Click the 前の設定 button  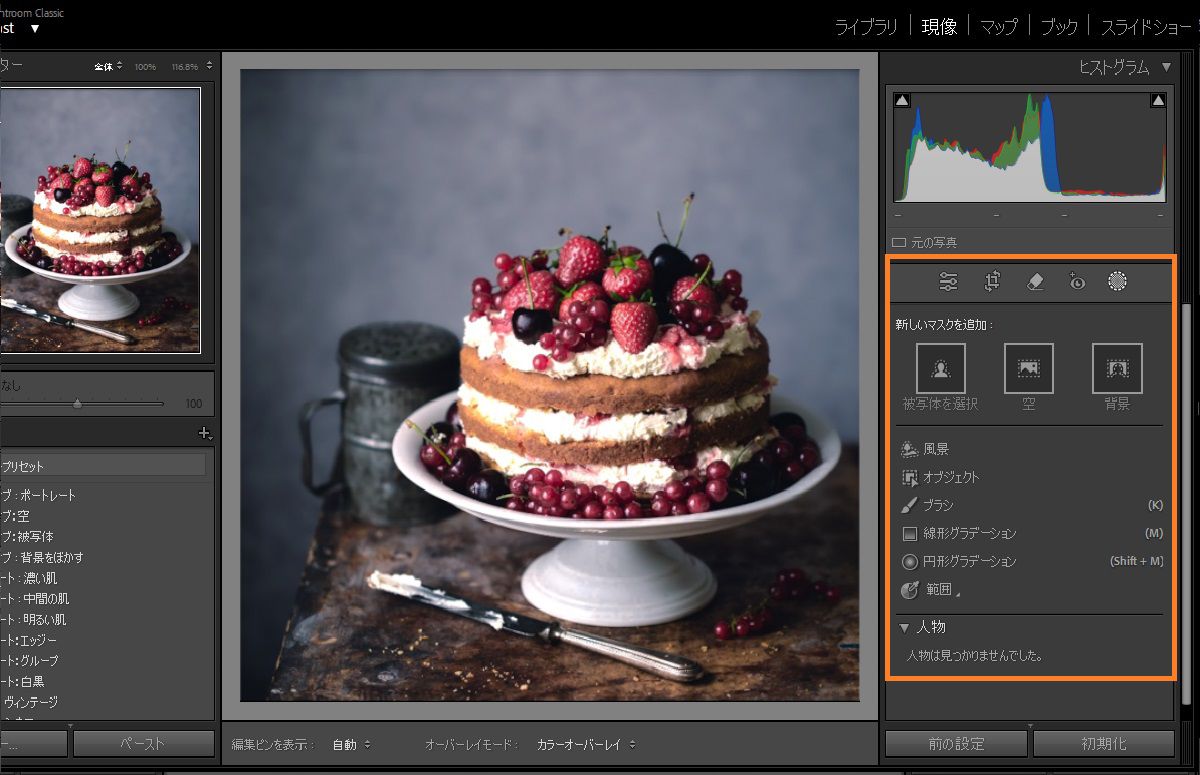956,744
